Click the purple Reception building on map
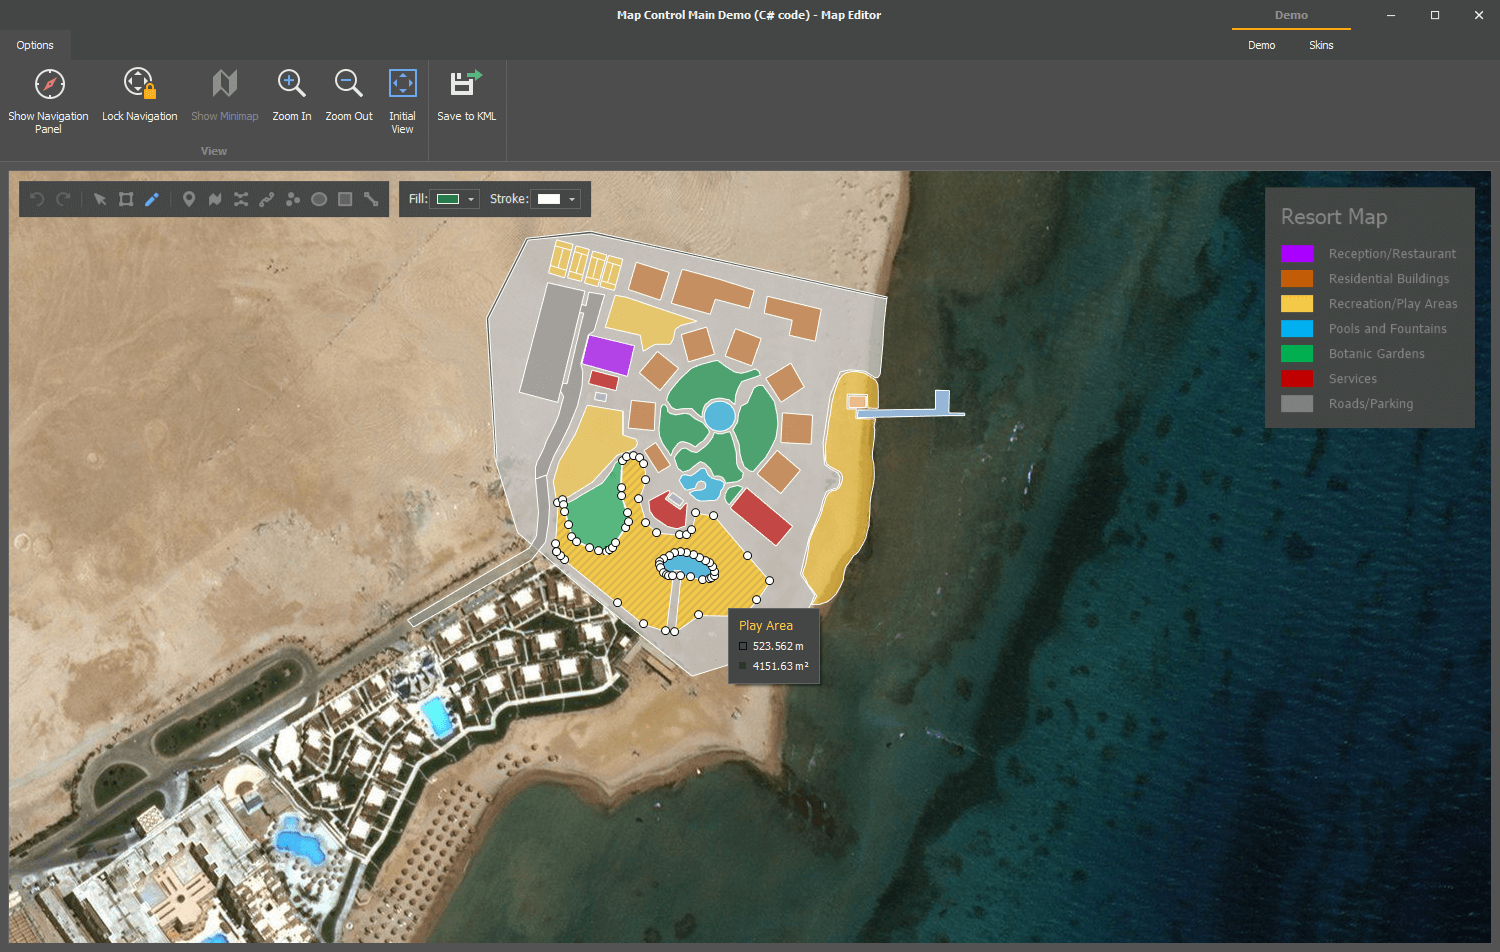Screen dimensions: 1500x952 608,355
